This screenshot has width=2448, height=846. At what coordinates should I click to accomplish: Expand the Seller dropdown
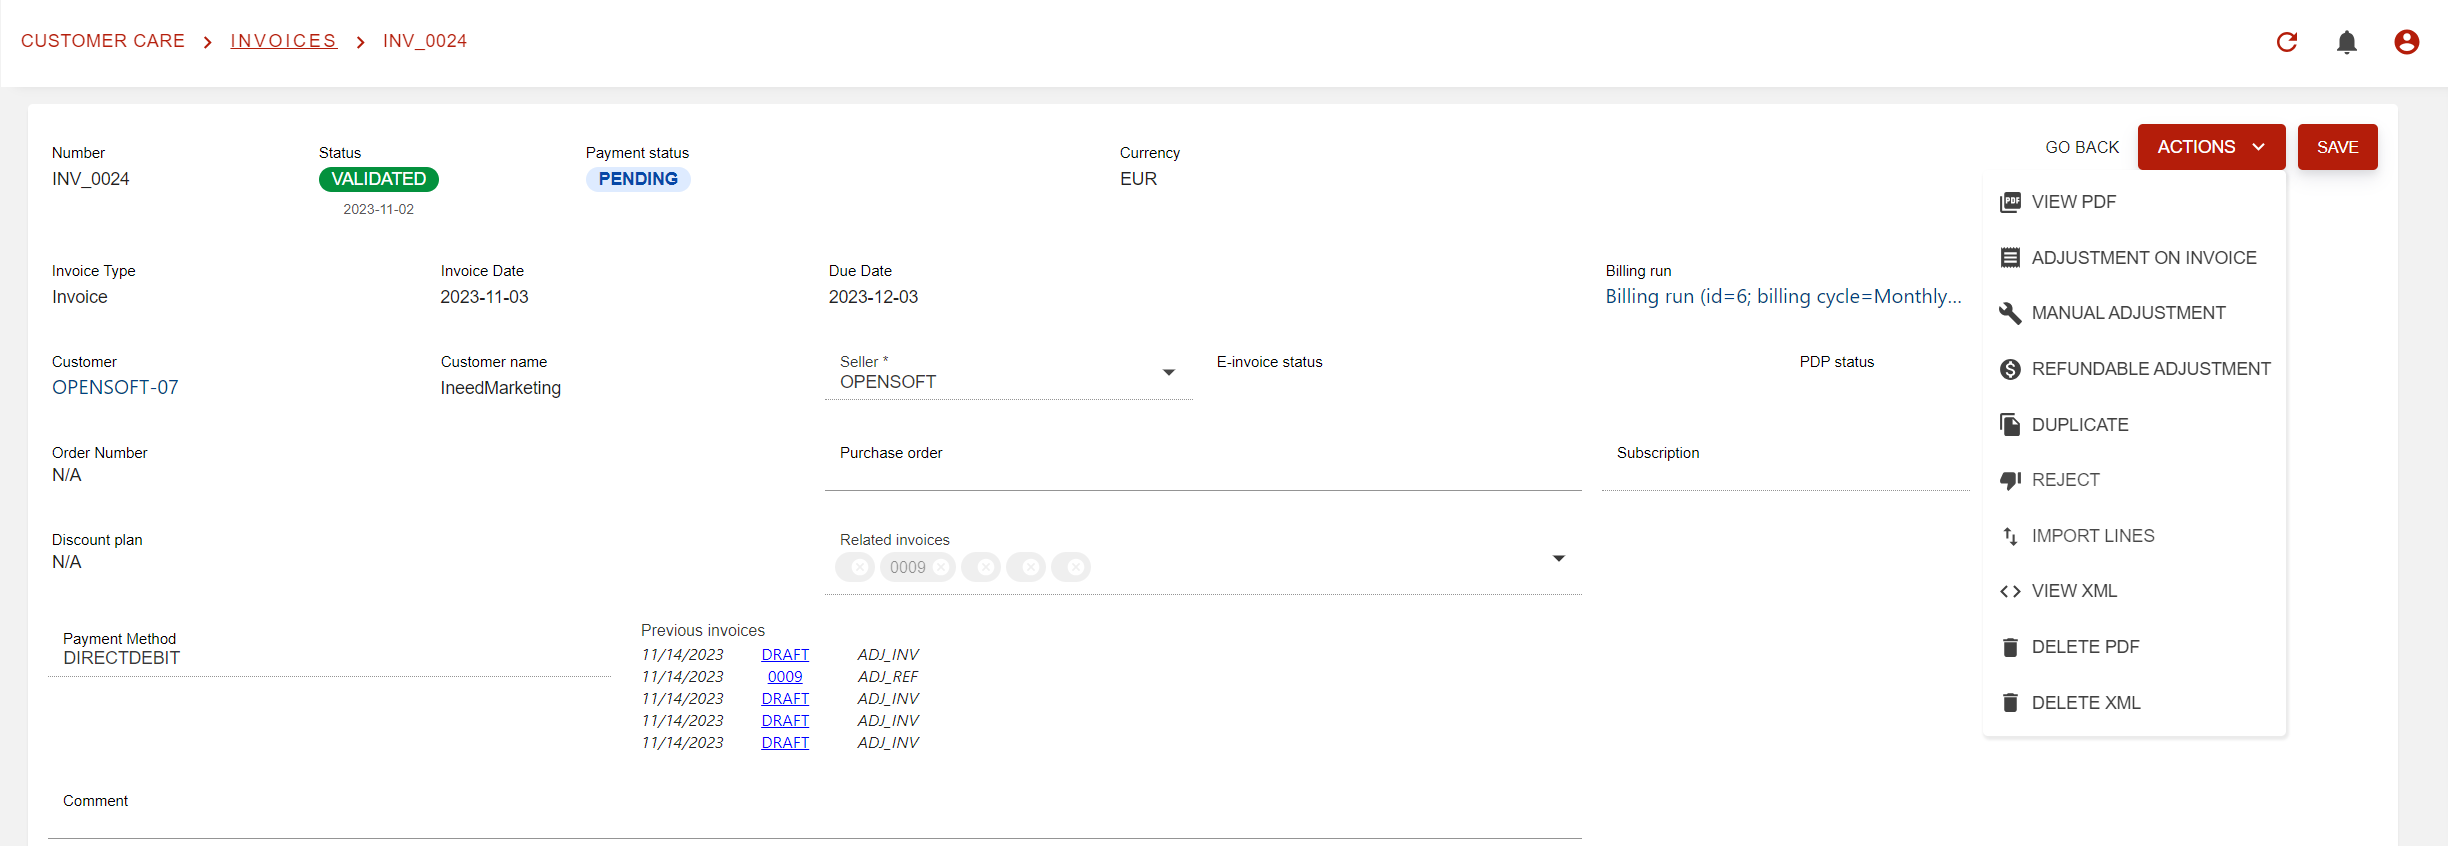click(1168, 373)
